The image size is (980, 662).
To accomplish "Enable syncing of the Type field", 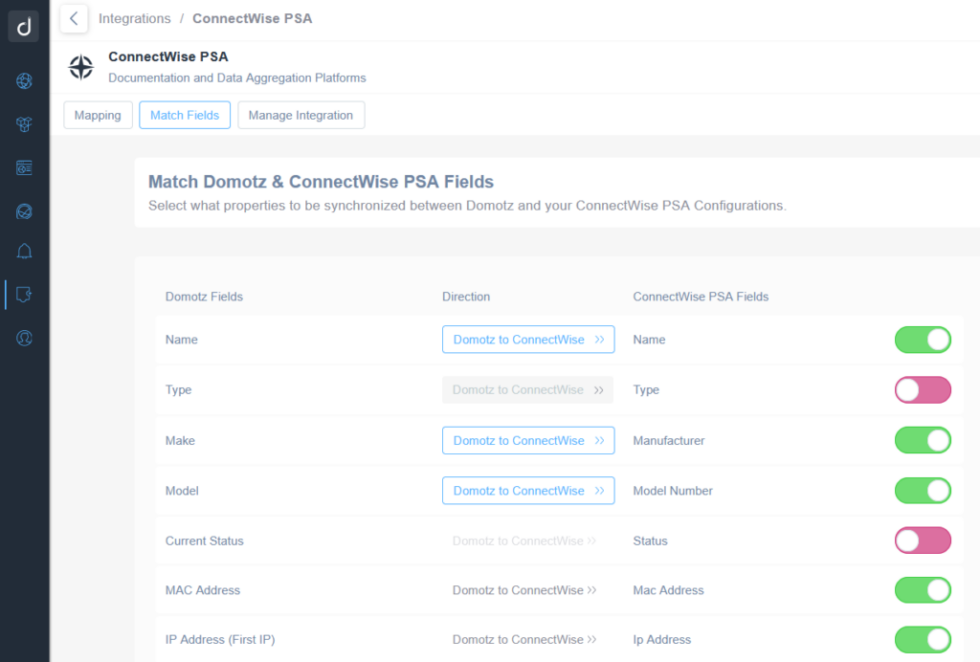I will 922,390.
